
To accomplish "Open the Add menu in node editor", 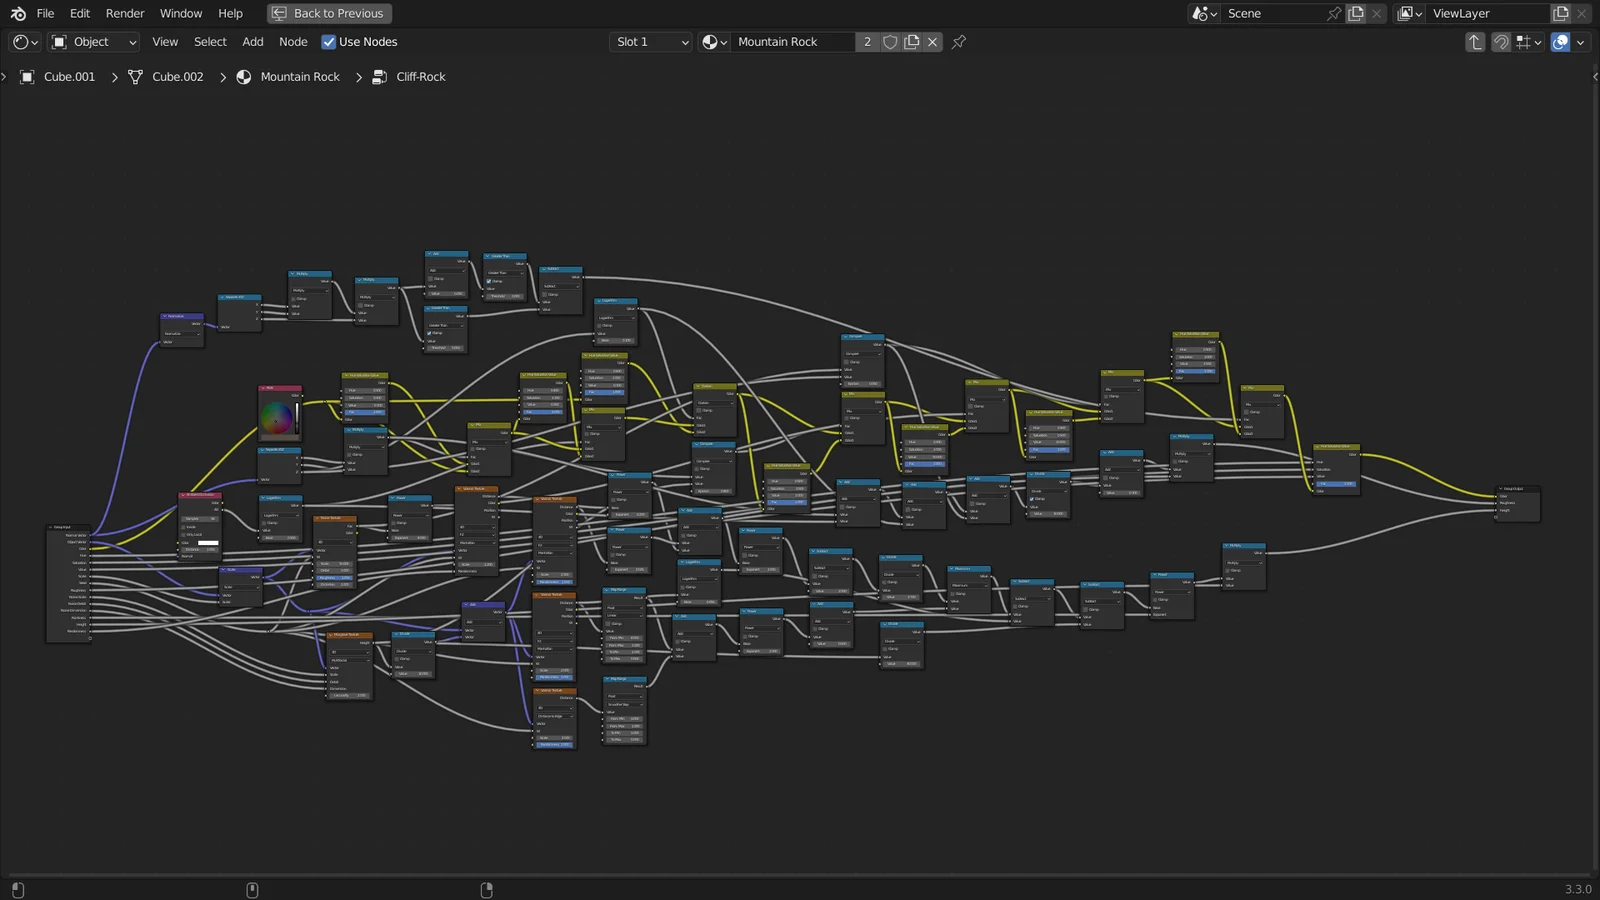I will coord(253,42).
